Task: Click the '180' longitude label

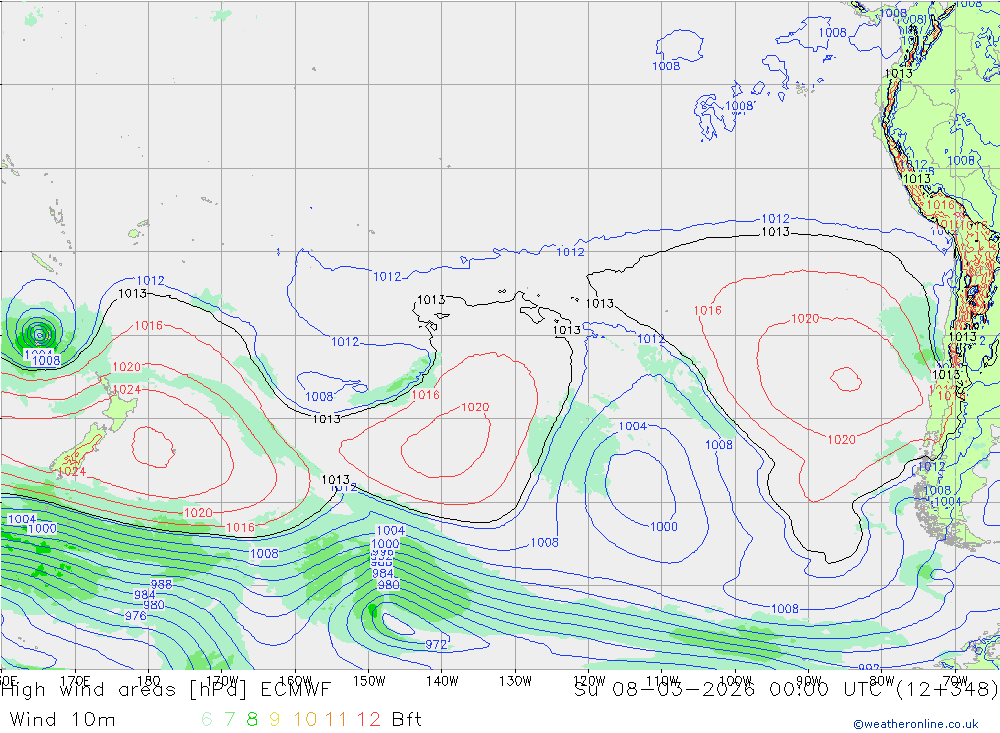Action: [x=149, y=681]
